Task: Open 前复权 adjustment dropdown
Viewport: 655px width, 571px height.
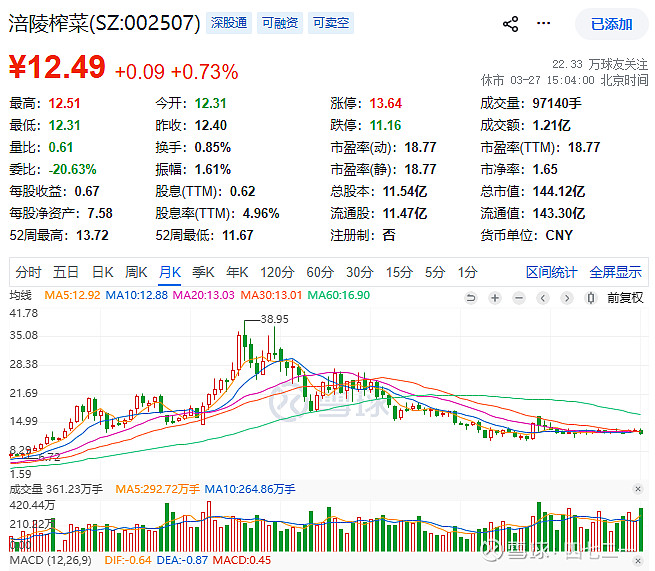Action: tap(625, 298)
